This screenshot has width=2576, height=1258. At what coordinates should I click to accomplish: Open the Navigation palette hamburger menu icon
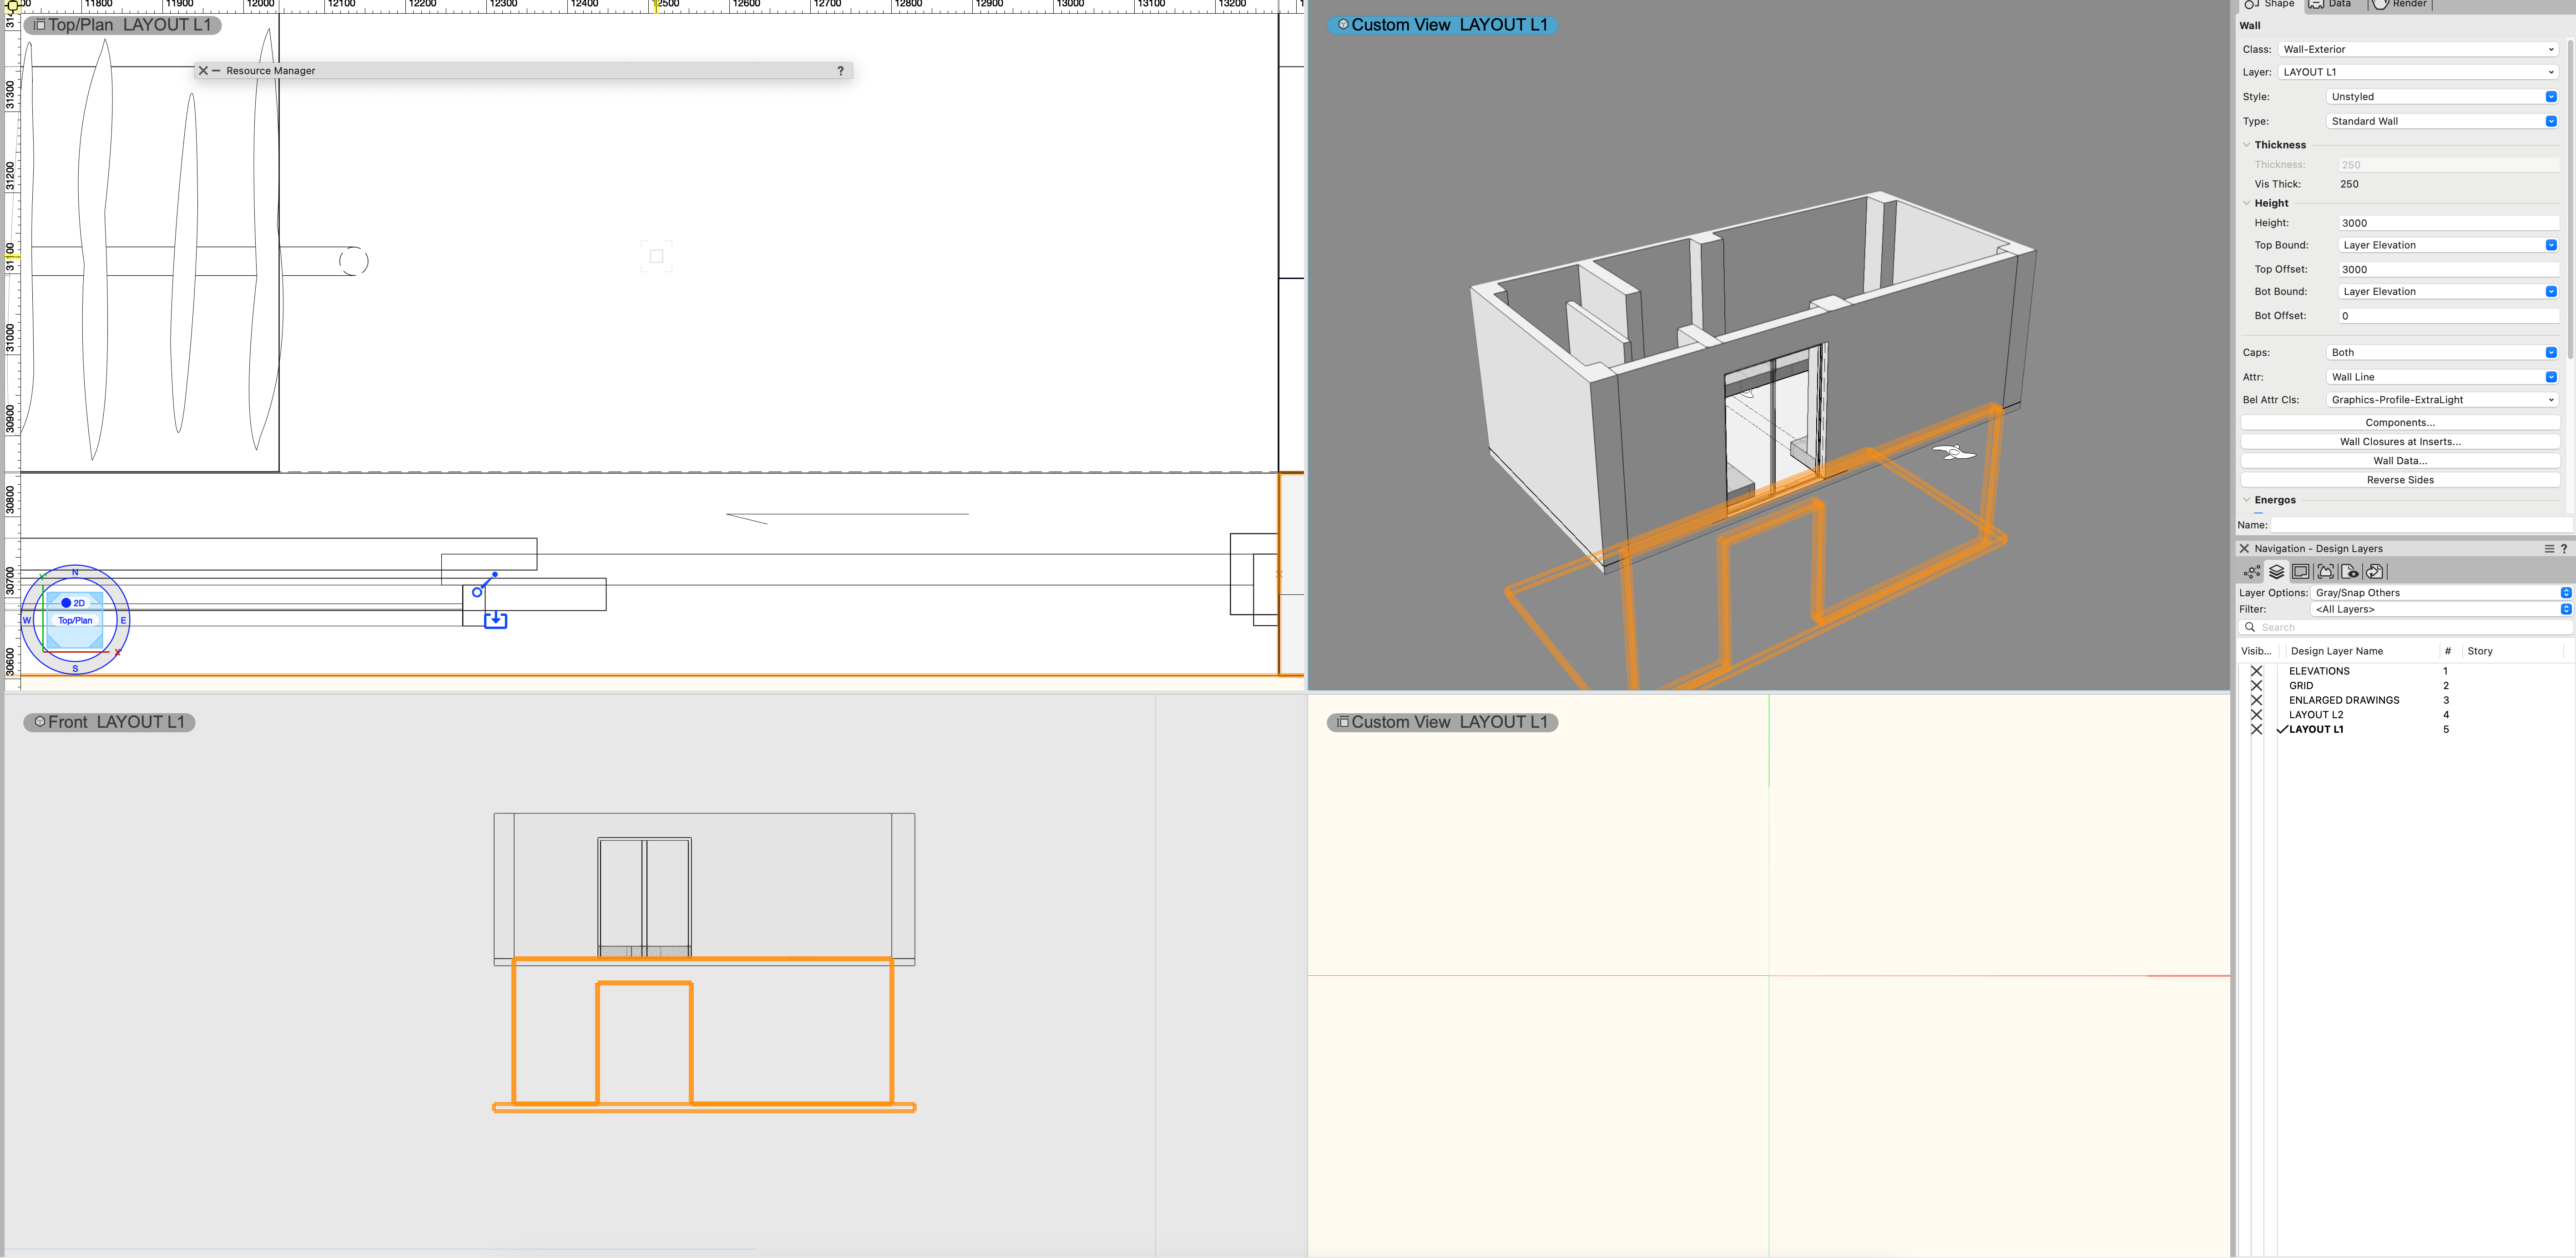[2549, 548]
